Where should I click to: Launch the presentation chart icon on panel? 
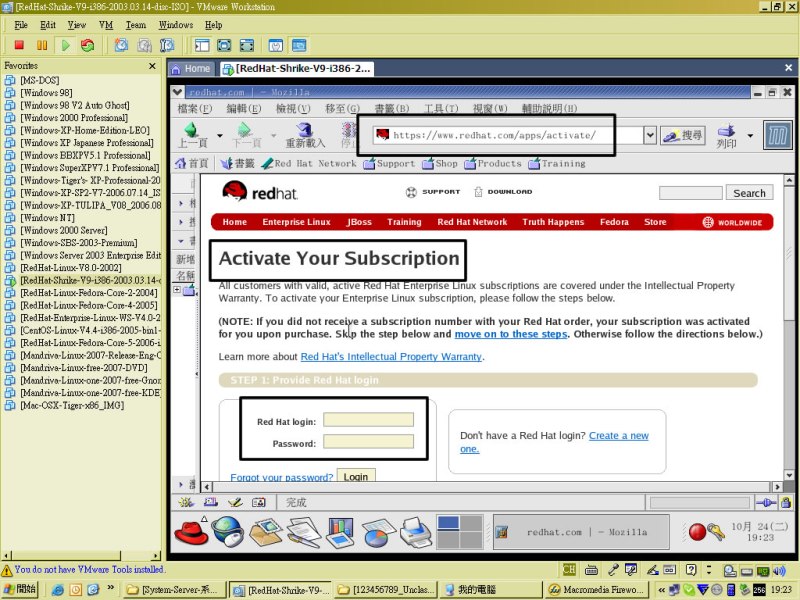click(x=340, y=532)
